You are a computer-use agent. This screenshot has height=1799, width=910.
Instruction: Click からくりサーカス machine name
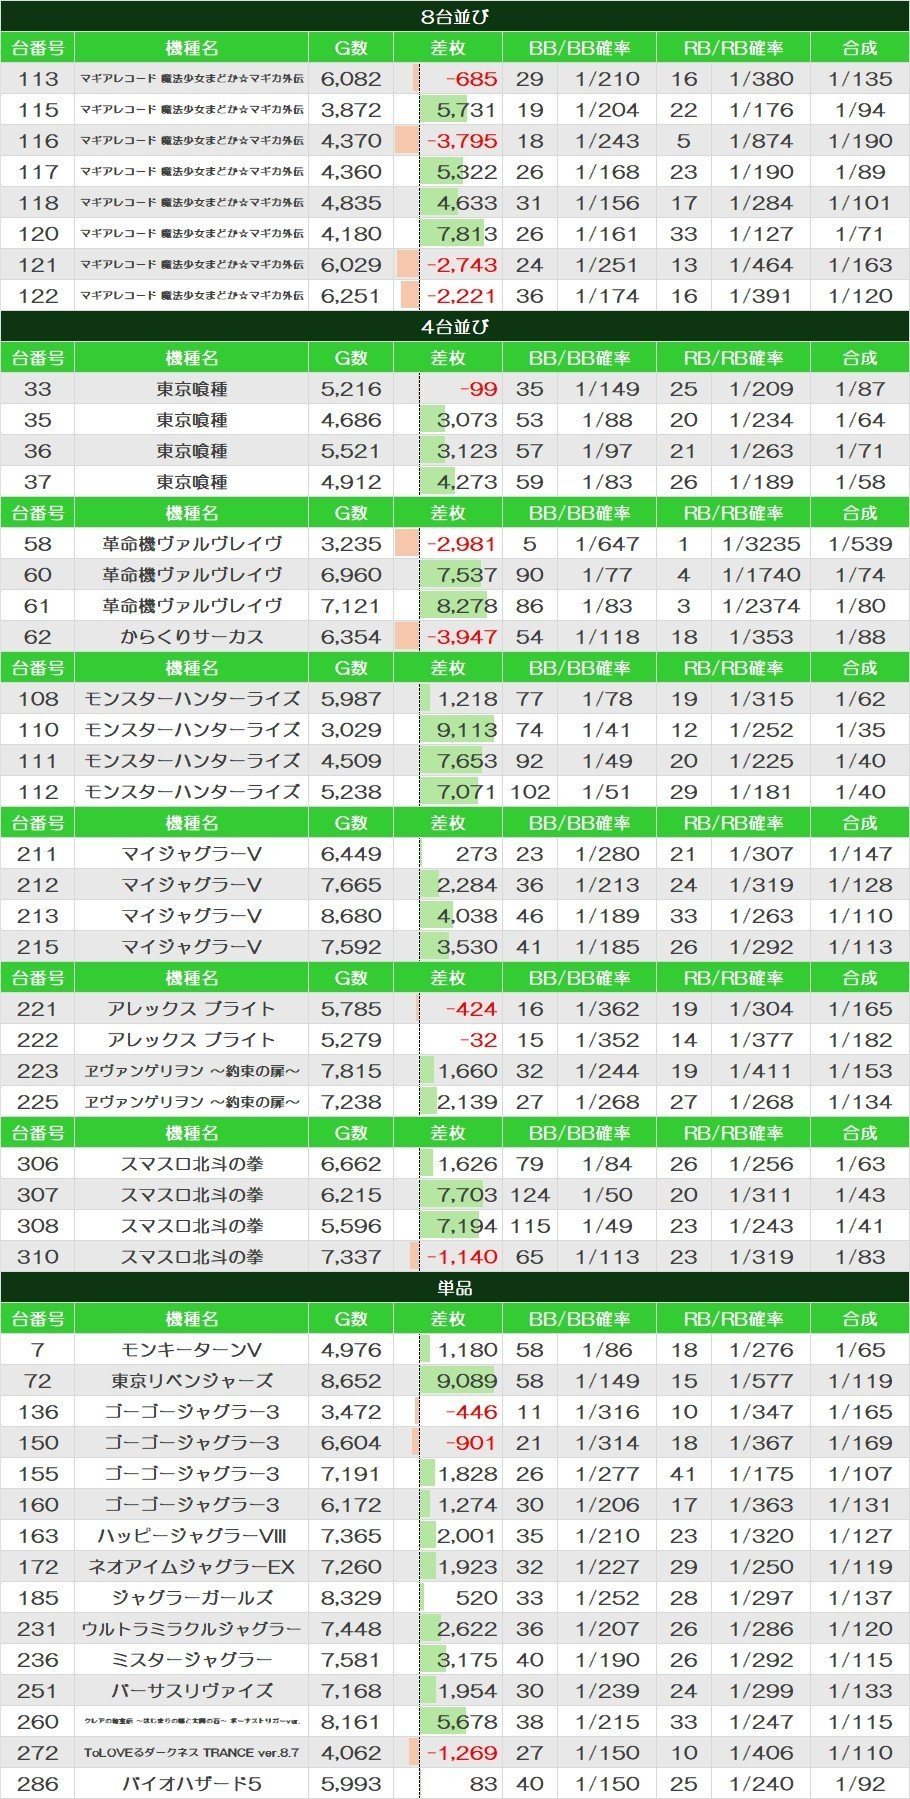point(192,637)
